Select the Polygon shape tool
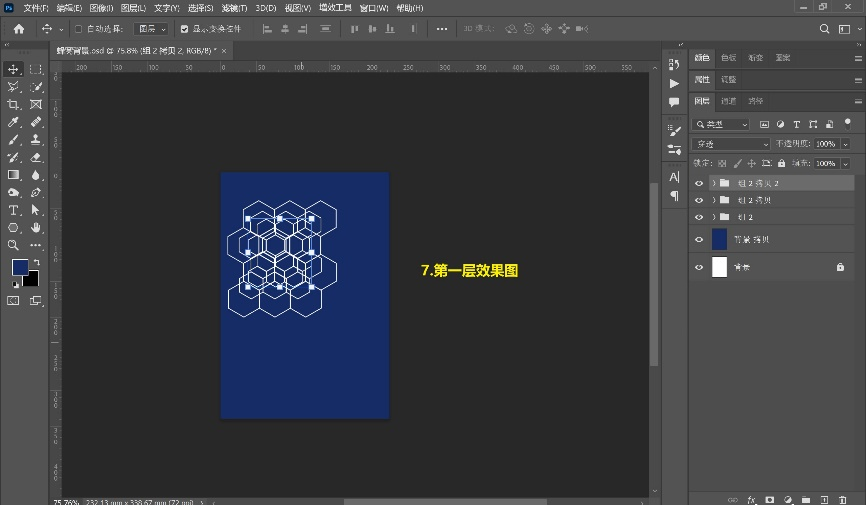 coord(13,228)
